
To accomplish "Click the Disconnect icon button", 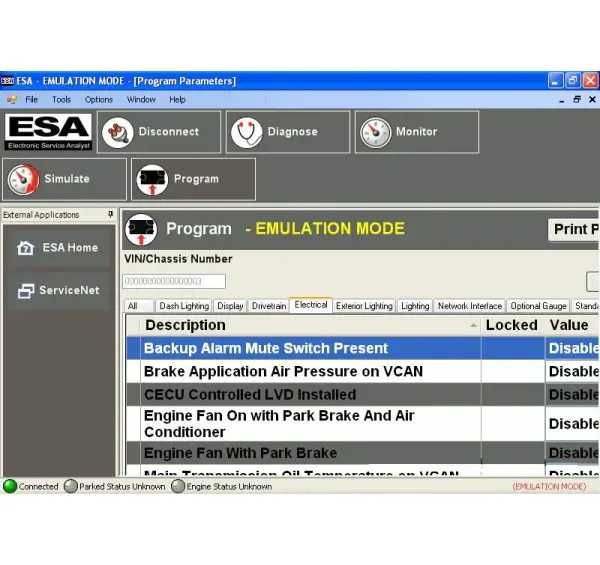I will (159, 132).
